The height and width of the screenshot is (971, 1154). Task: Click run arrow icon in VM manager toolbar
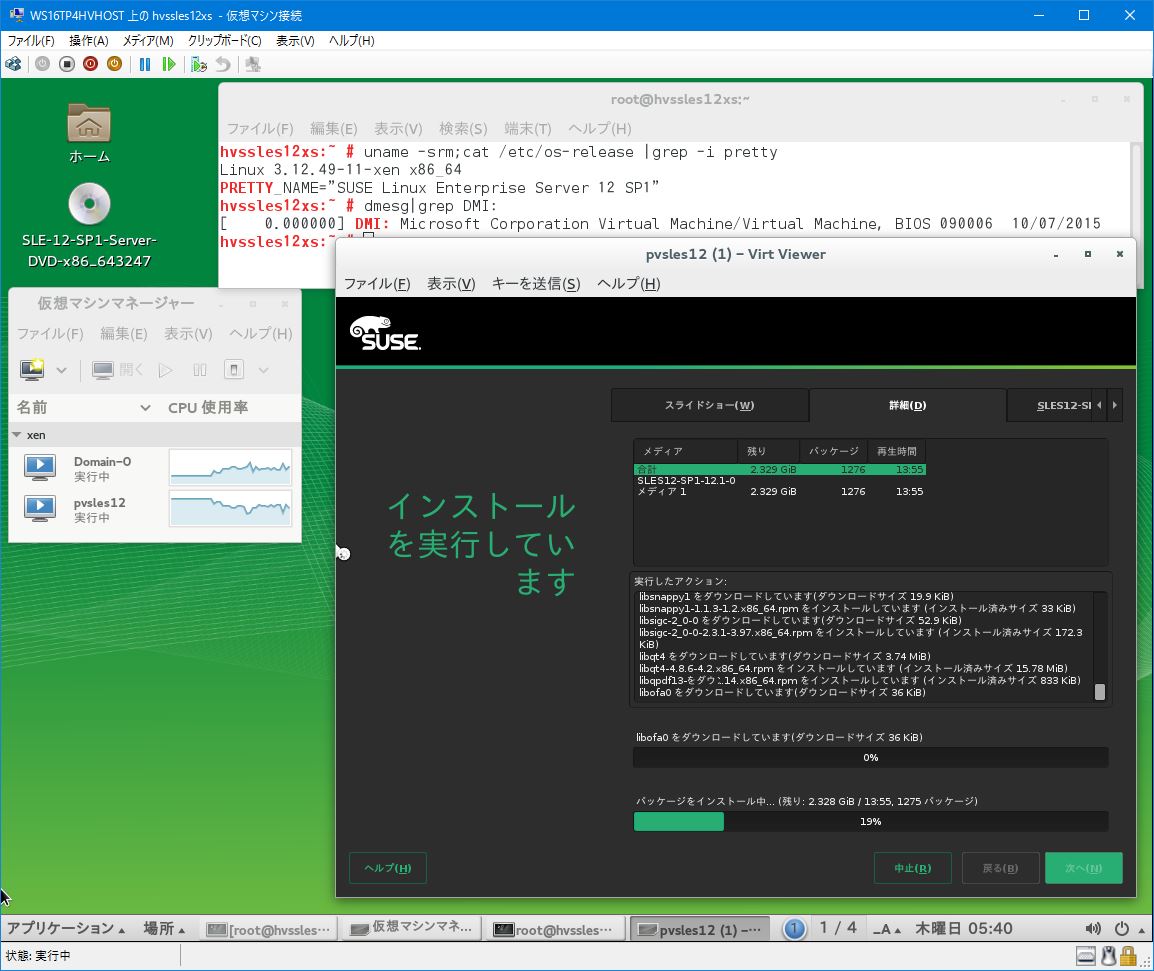(x=166, y=370)
